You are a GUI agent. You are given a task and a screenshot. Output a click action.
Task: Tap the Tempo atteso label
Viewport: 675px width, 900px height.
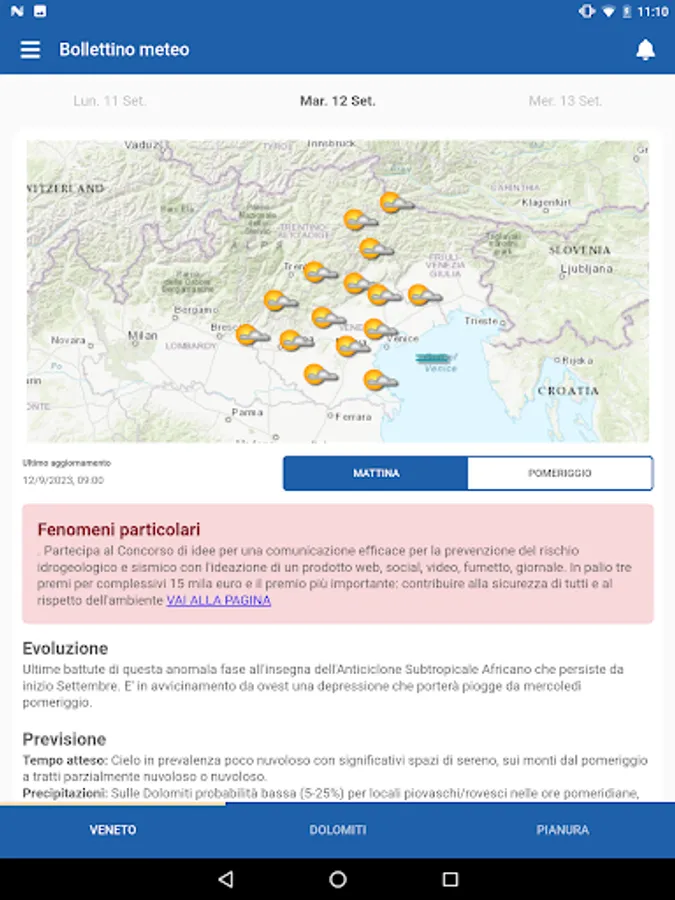click(x=65, y=760)
